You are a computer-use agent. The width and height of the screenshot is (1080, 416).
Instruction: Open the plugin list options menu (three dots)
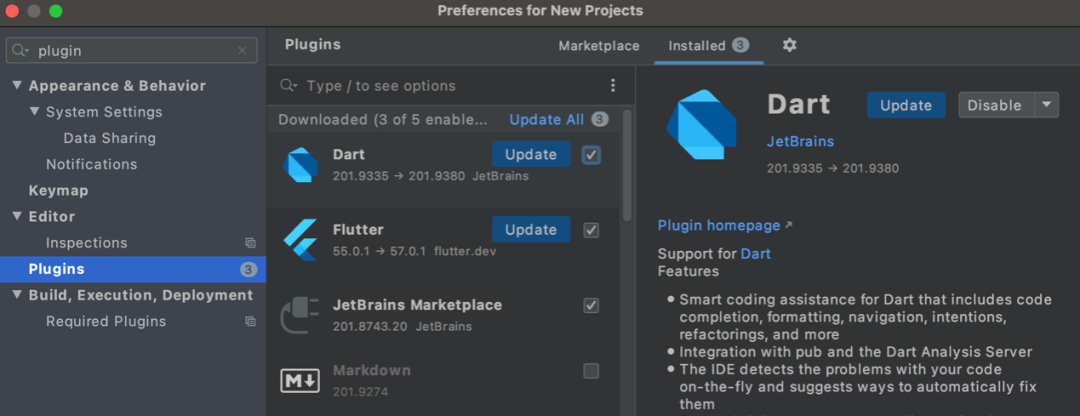613,86
